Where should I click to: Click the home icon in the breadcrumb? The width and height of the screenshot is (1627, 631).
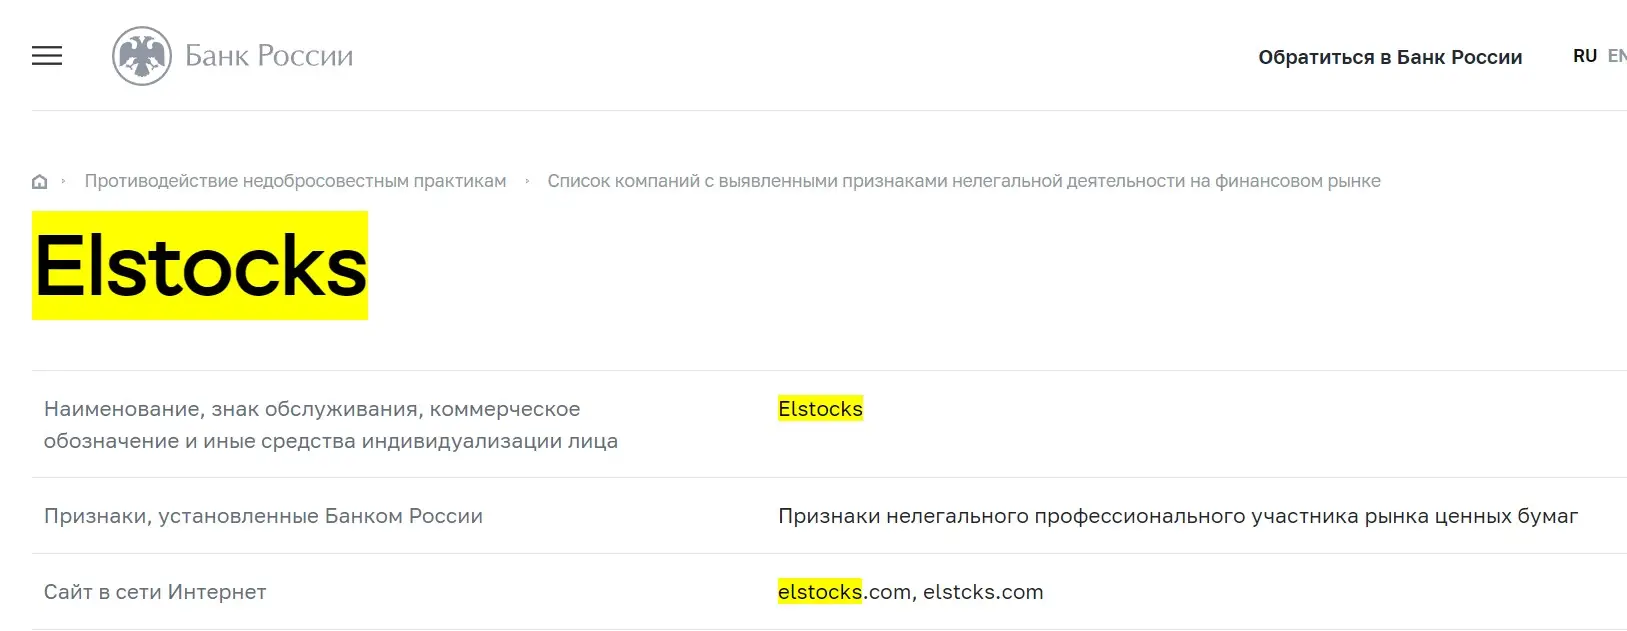click(x=40, y=181)
